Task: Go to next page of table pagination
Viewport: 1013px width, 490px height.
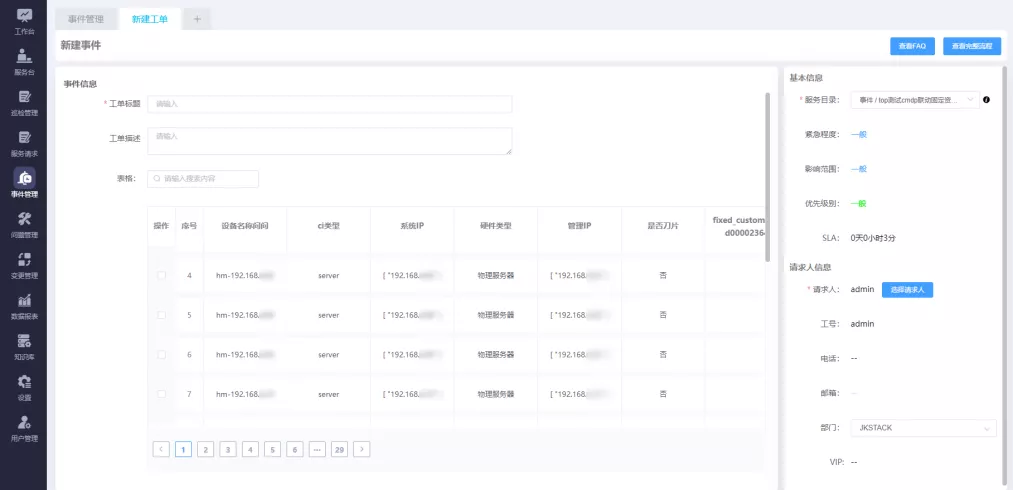Action: coord(362,449)
